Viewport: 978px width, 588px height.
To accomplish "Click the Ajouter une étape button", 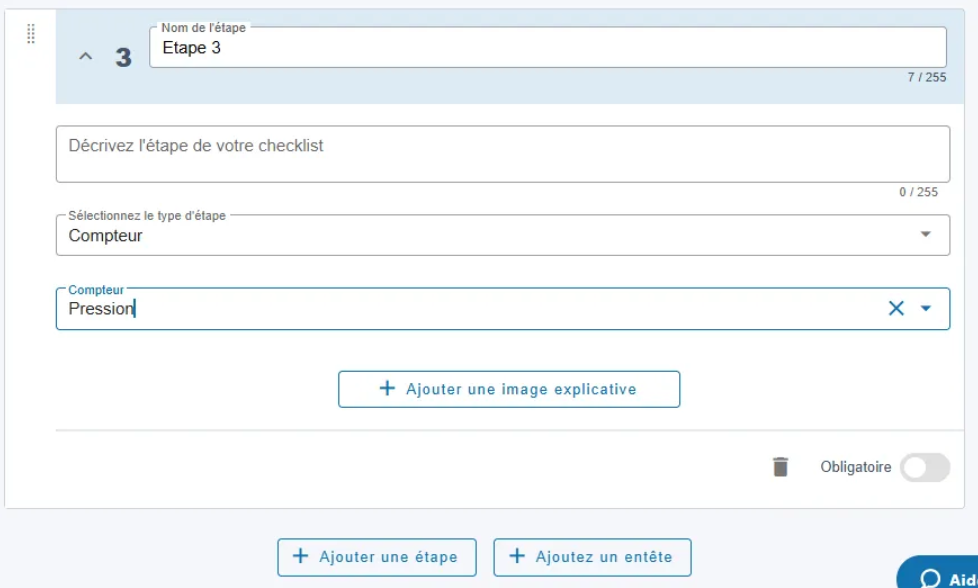I will [x=377, y=557].
